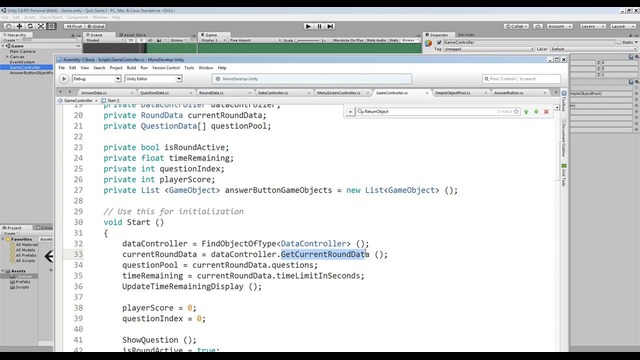Screen dimensions: 640x360
Task: Toggle the GameController active checkbox
Action: pos(439,42)
